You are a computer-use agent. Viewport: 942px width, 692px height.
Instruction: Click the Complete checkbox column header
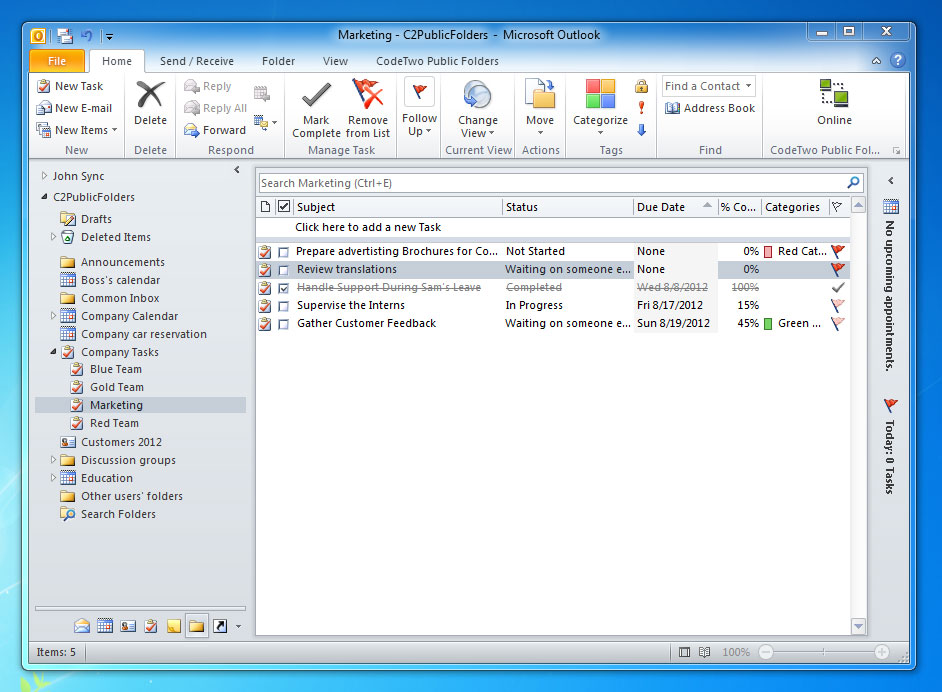tap(284, 207)
